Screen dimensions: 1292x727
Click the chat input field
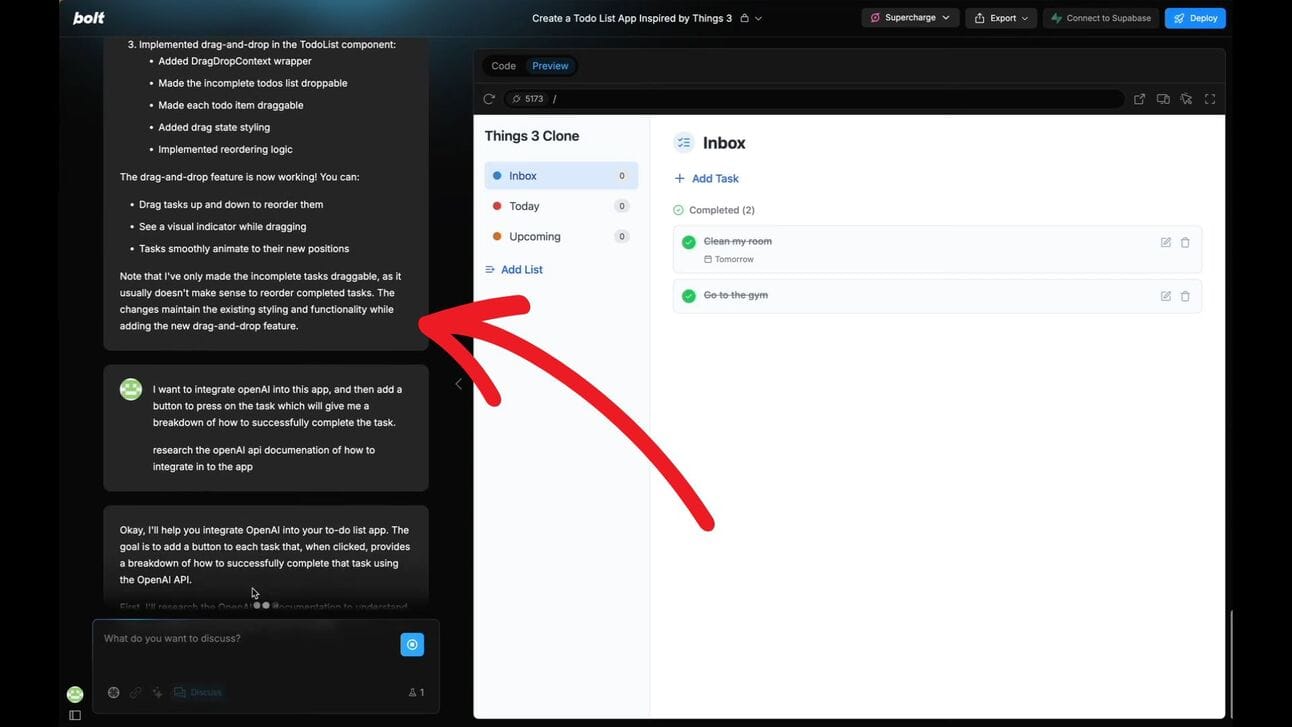click(246, 639)
